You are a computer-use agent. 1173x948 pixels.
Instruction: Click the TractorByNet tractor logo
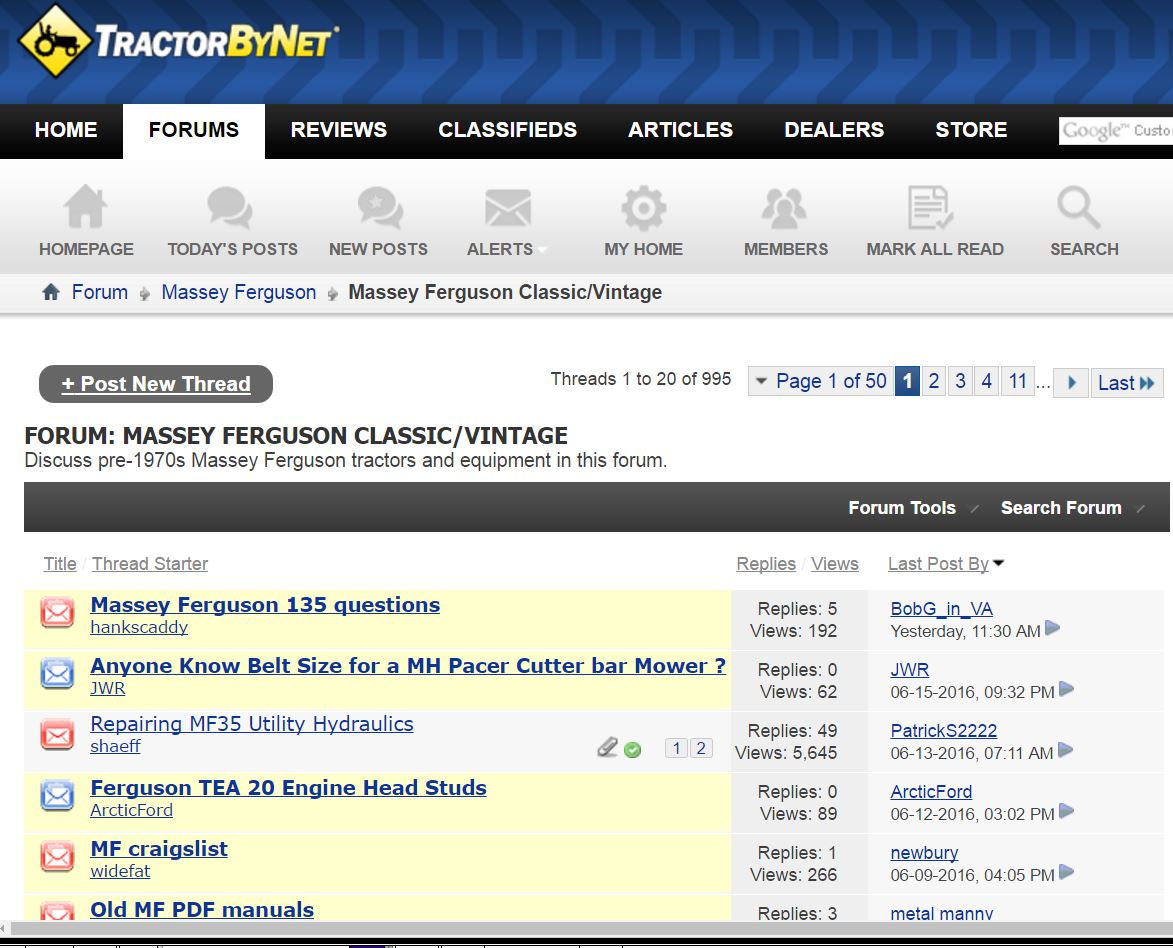click(178, 40)
